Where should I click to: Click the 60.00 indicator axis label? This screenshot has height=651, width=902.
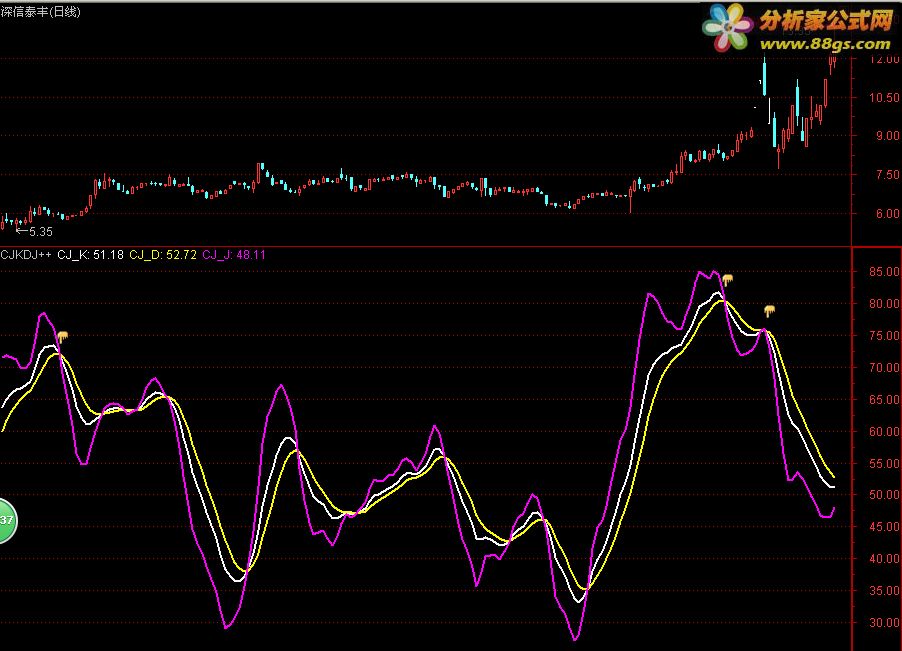pyautogui.click(x=884, y=431)
